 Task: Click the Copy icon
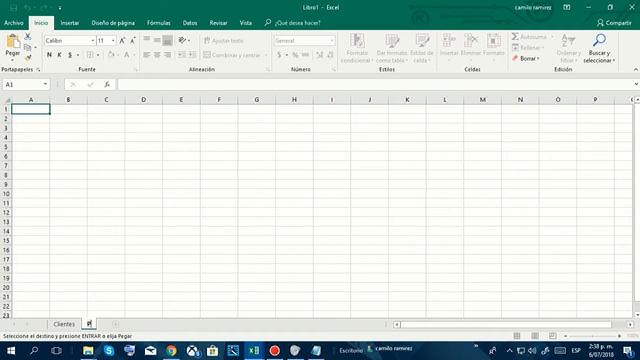tap(28, 47)
